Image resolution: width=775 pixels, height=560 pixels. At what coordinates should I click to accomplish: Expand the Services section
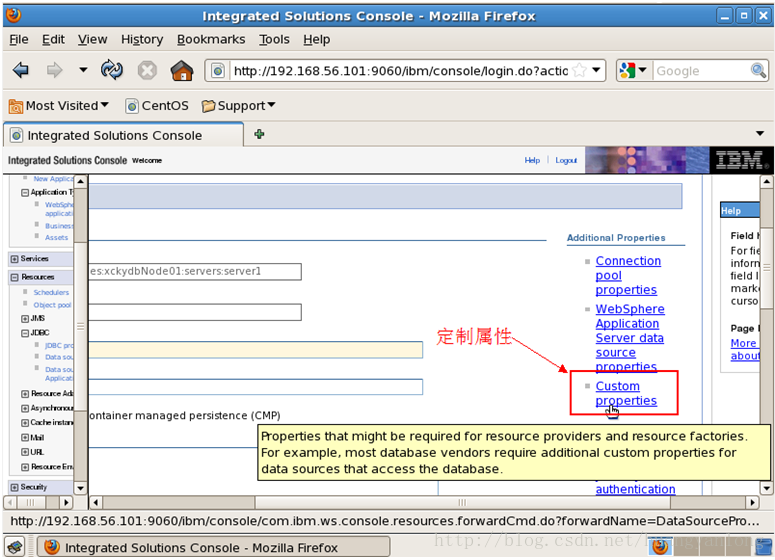[14, 259]
